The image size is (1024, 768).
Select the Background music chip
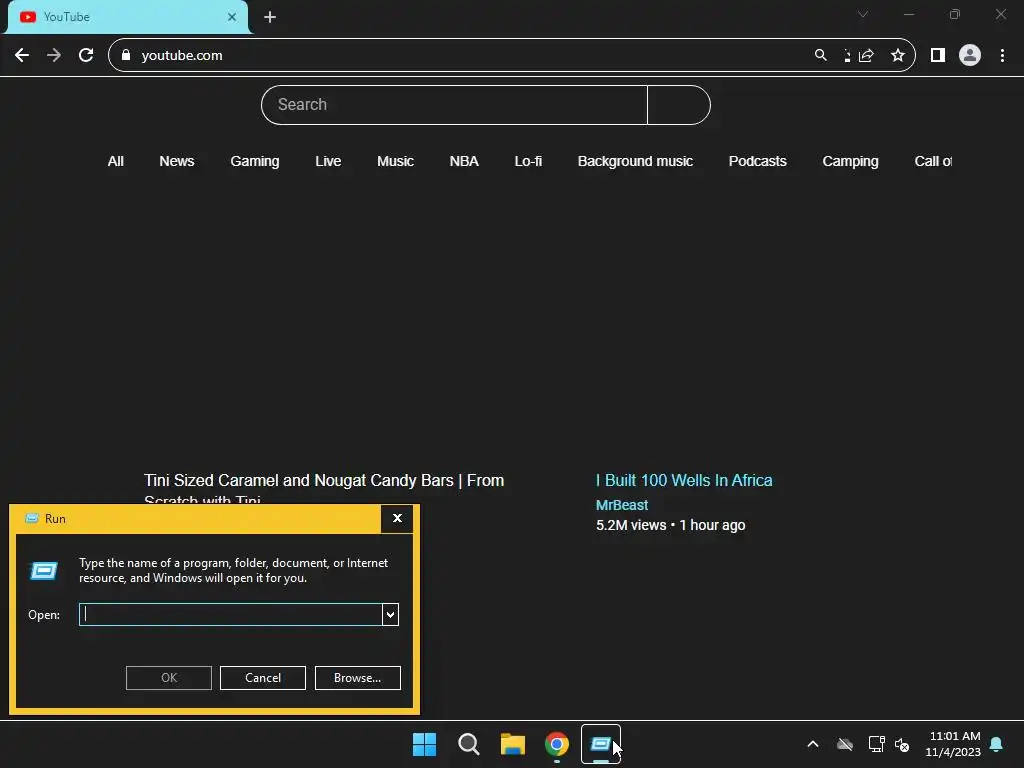tap(635, 161)
